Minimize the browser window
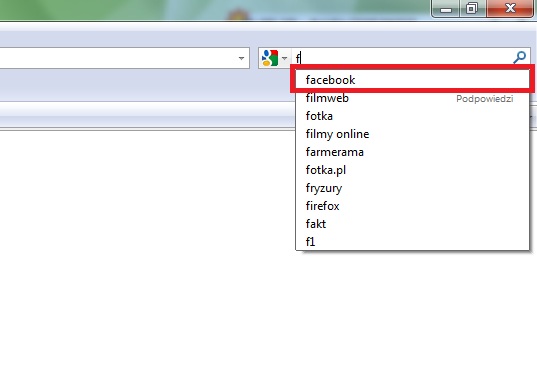 (446, 8)
